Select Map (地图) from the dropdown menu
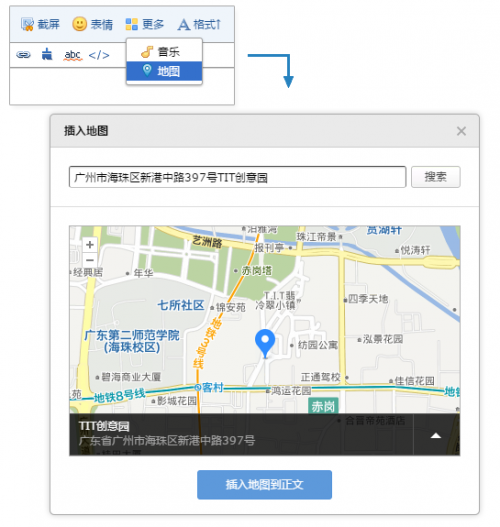The height and width of the screenshot is (527, 500). point(164,71)
